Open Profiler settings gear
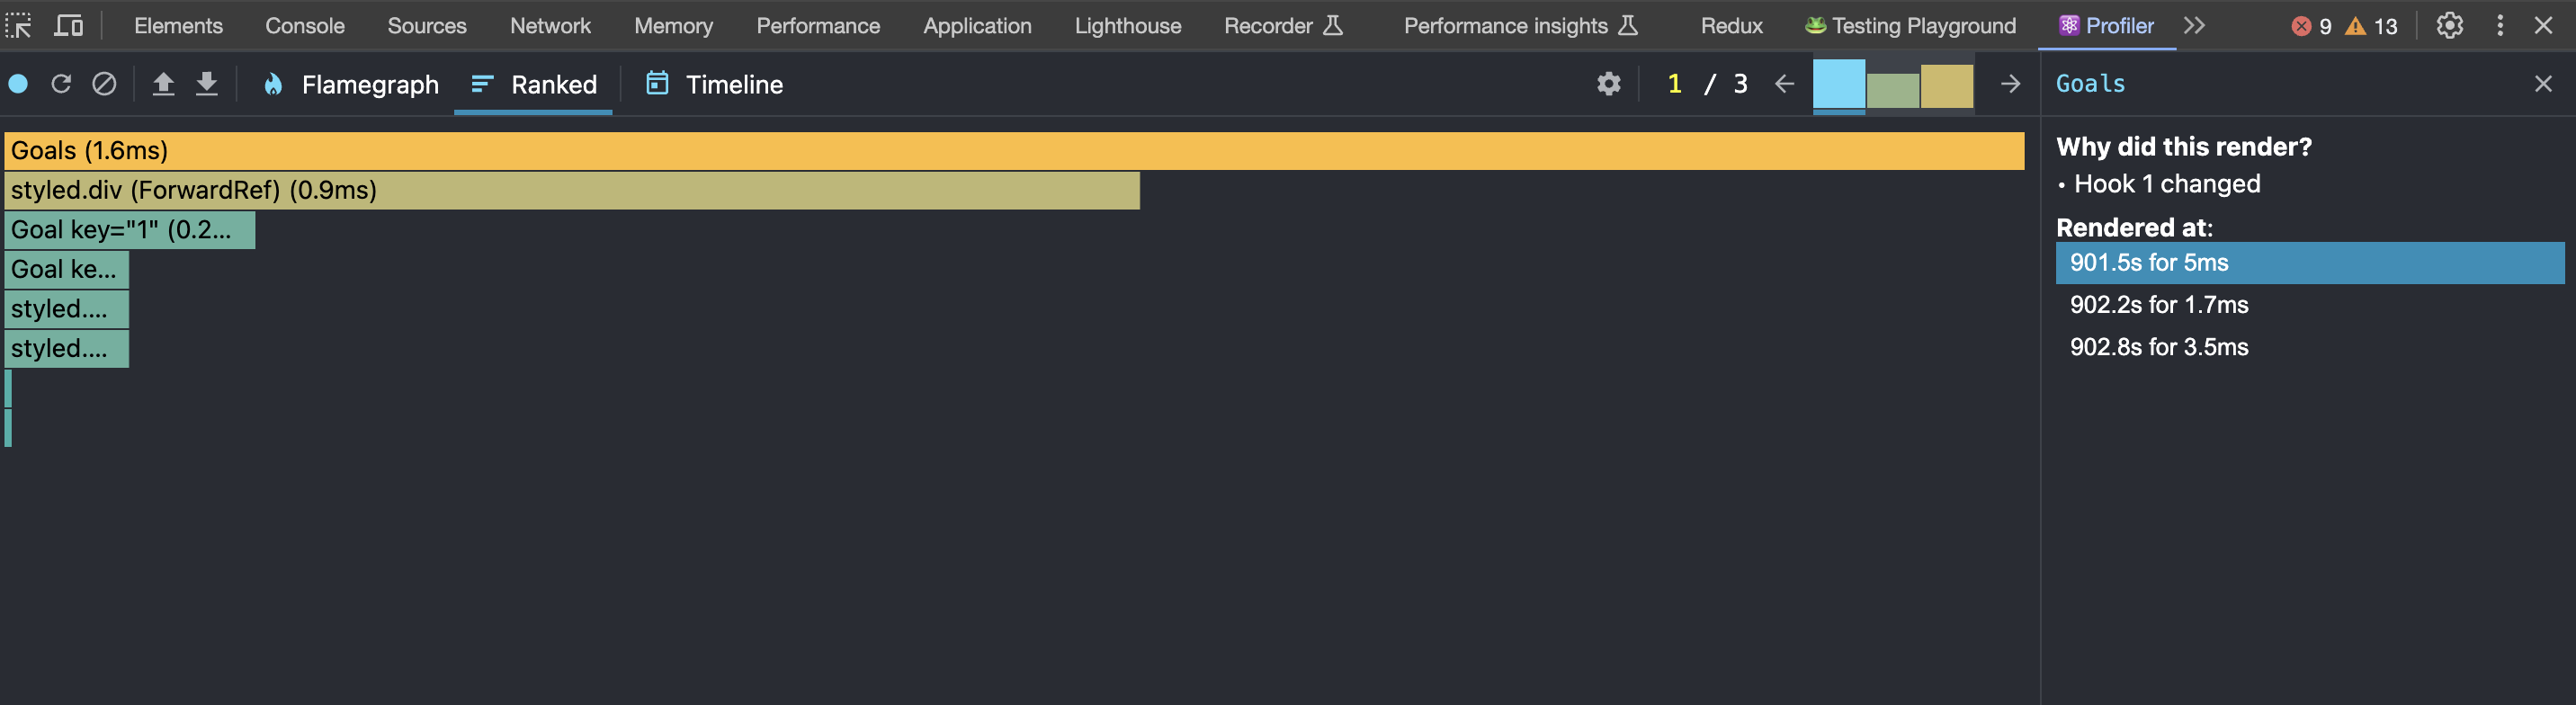2576x705 pixels. tap(1608, 84)
